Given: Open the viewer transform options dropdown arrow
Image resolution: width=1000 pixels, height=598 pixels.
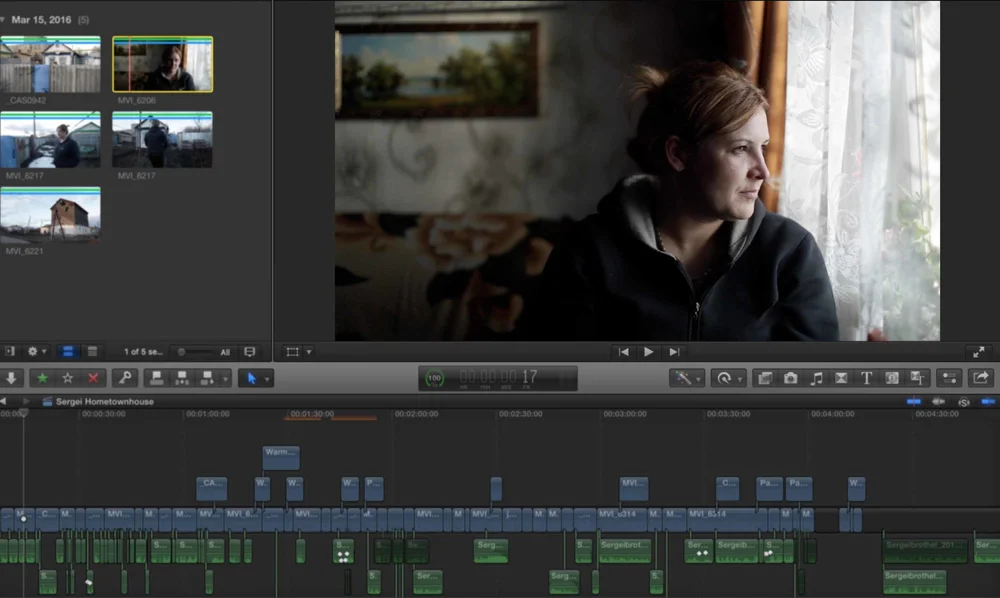Looking at the screenshot, I should (309, 352).
